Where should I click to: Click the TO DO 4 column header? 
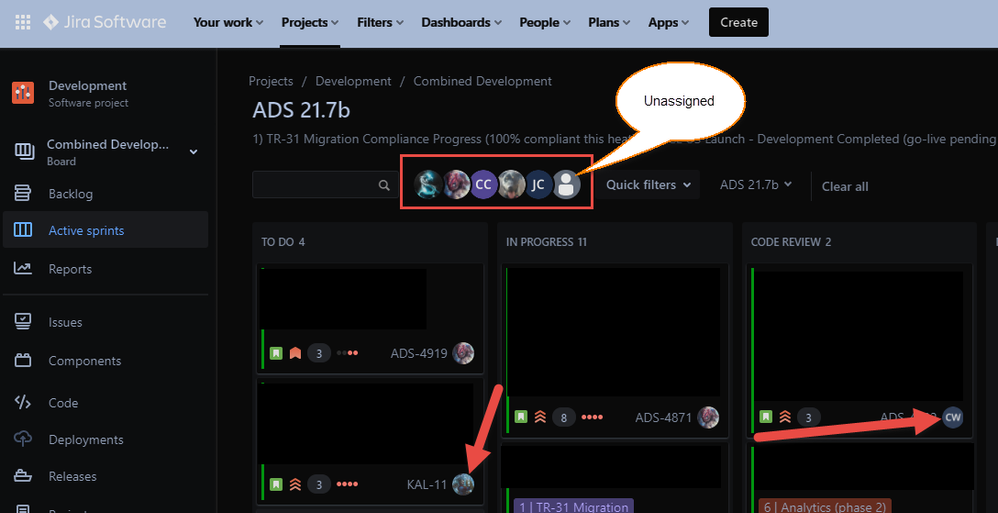point(284,242)
